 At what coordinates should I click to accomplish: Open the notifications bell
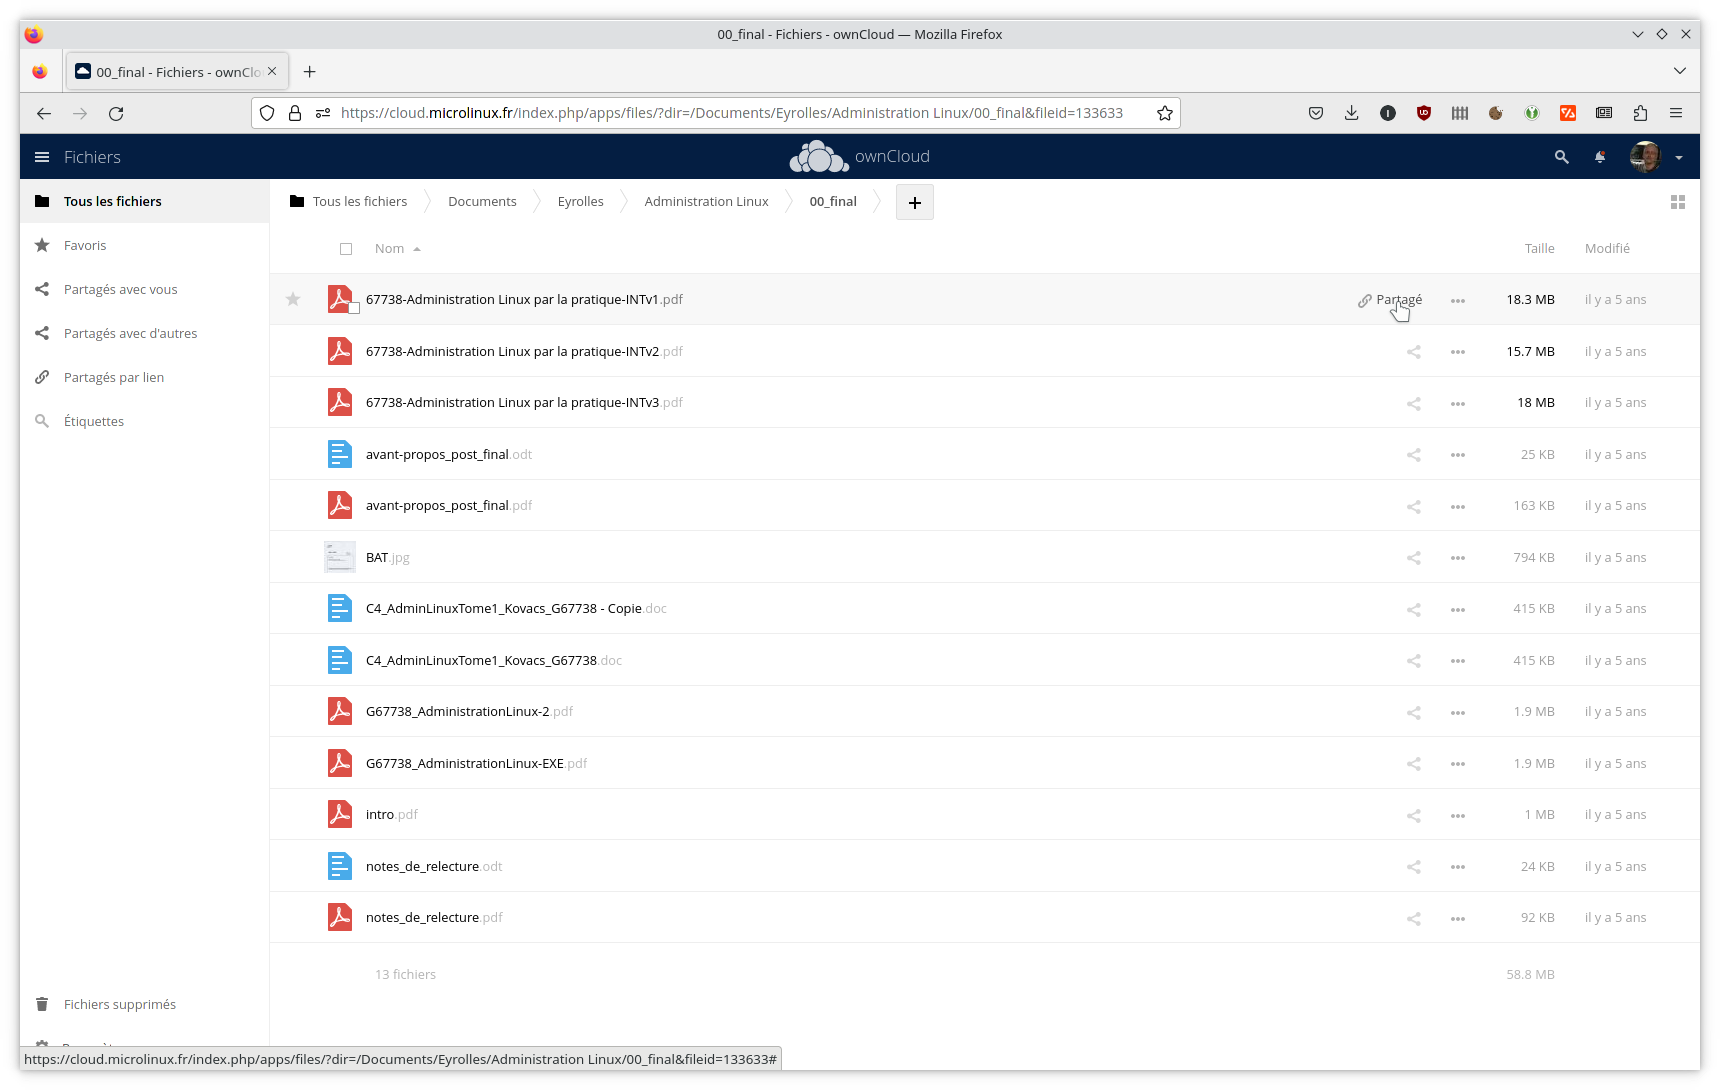click(x=1600, y=157)
